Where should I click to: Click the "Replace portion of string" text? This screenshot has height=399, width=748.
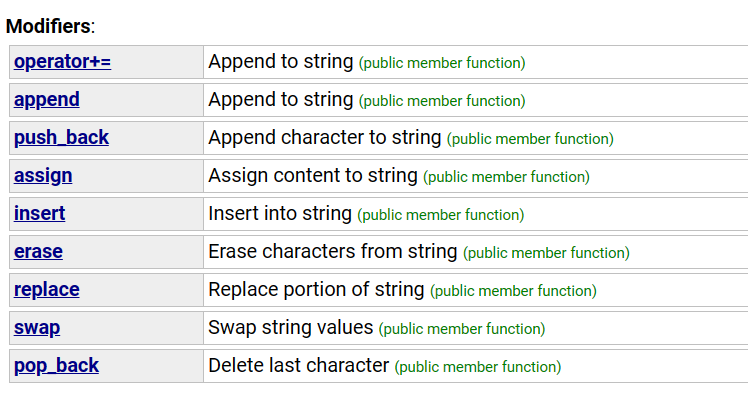tap(316, 290)
